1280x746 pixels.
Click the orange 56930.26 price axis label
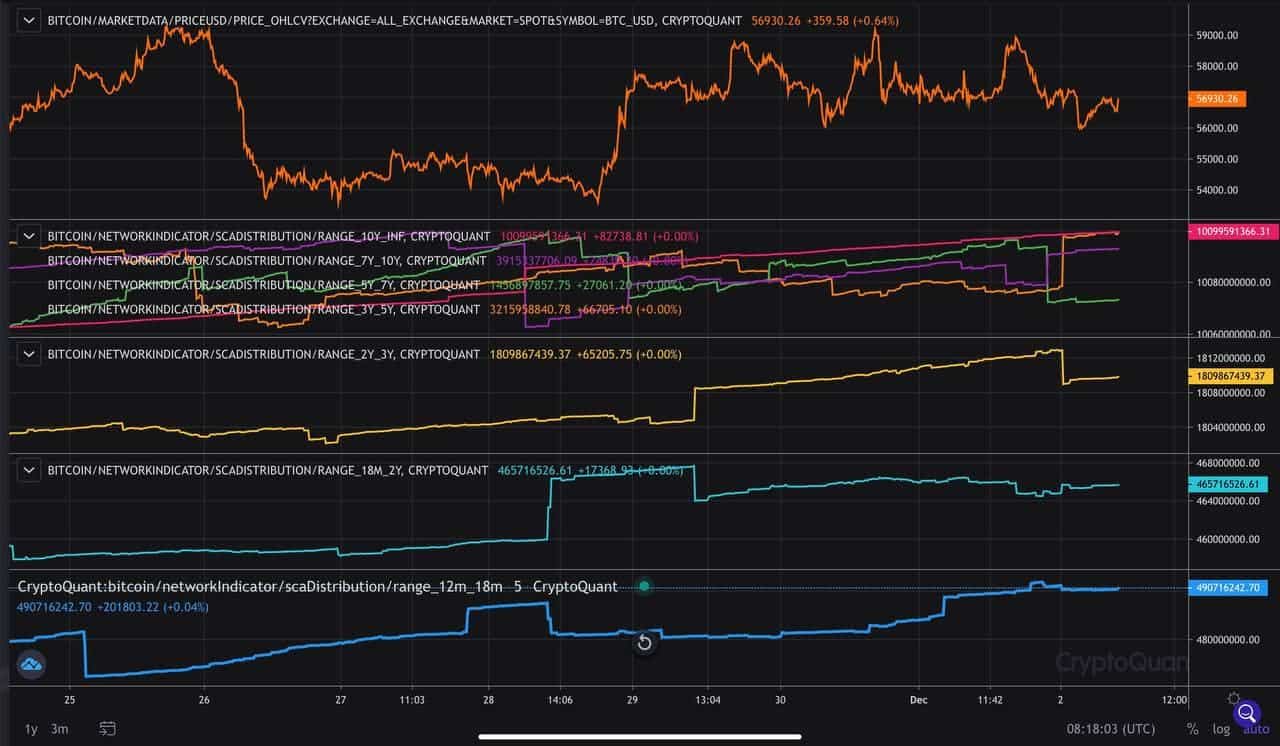click(x=1216, y=99)
